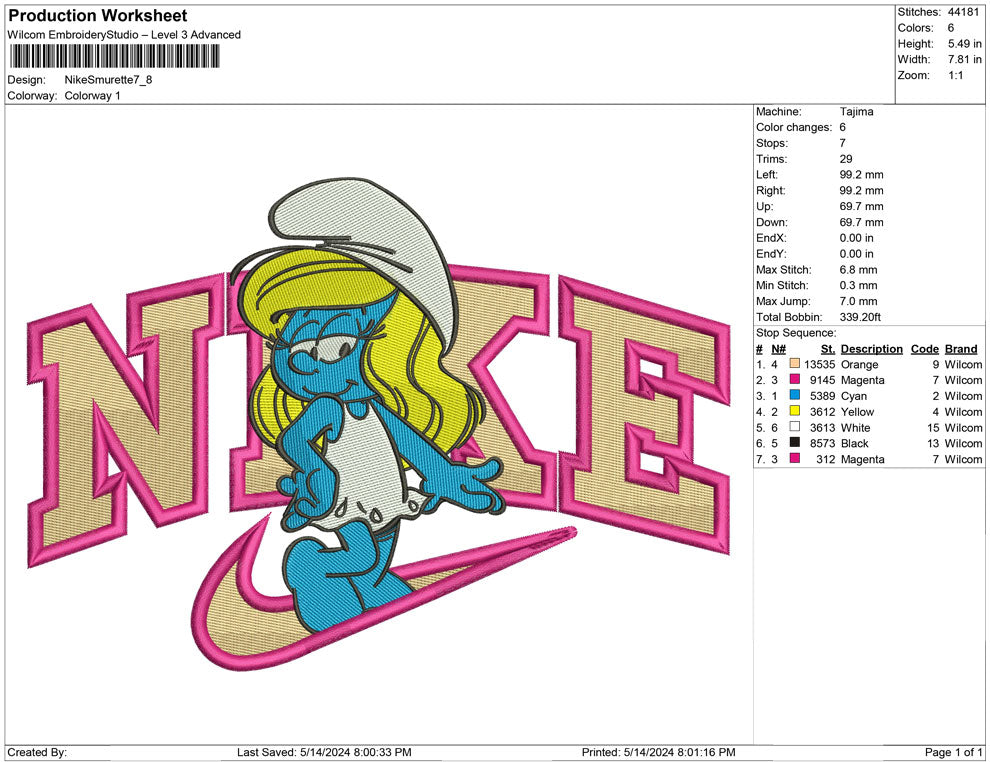
Task: Click the Width value '7.81 in'
Action: click(x=965, y=59)
